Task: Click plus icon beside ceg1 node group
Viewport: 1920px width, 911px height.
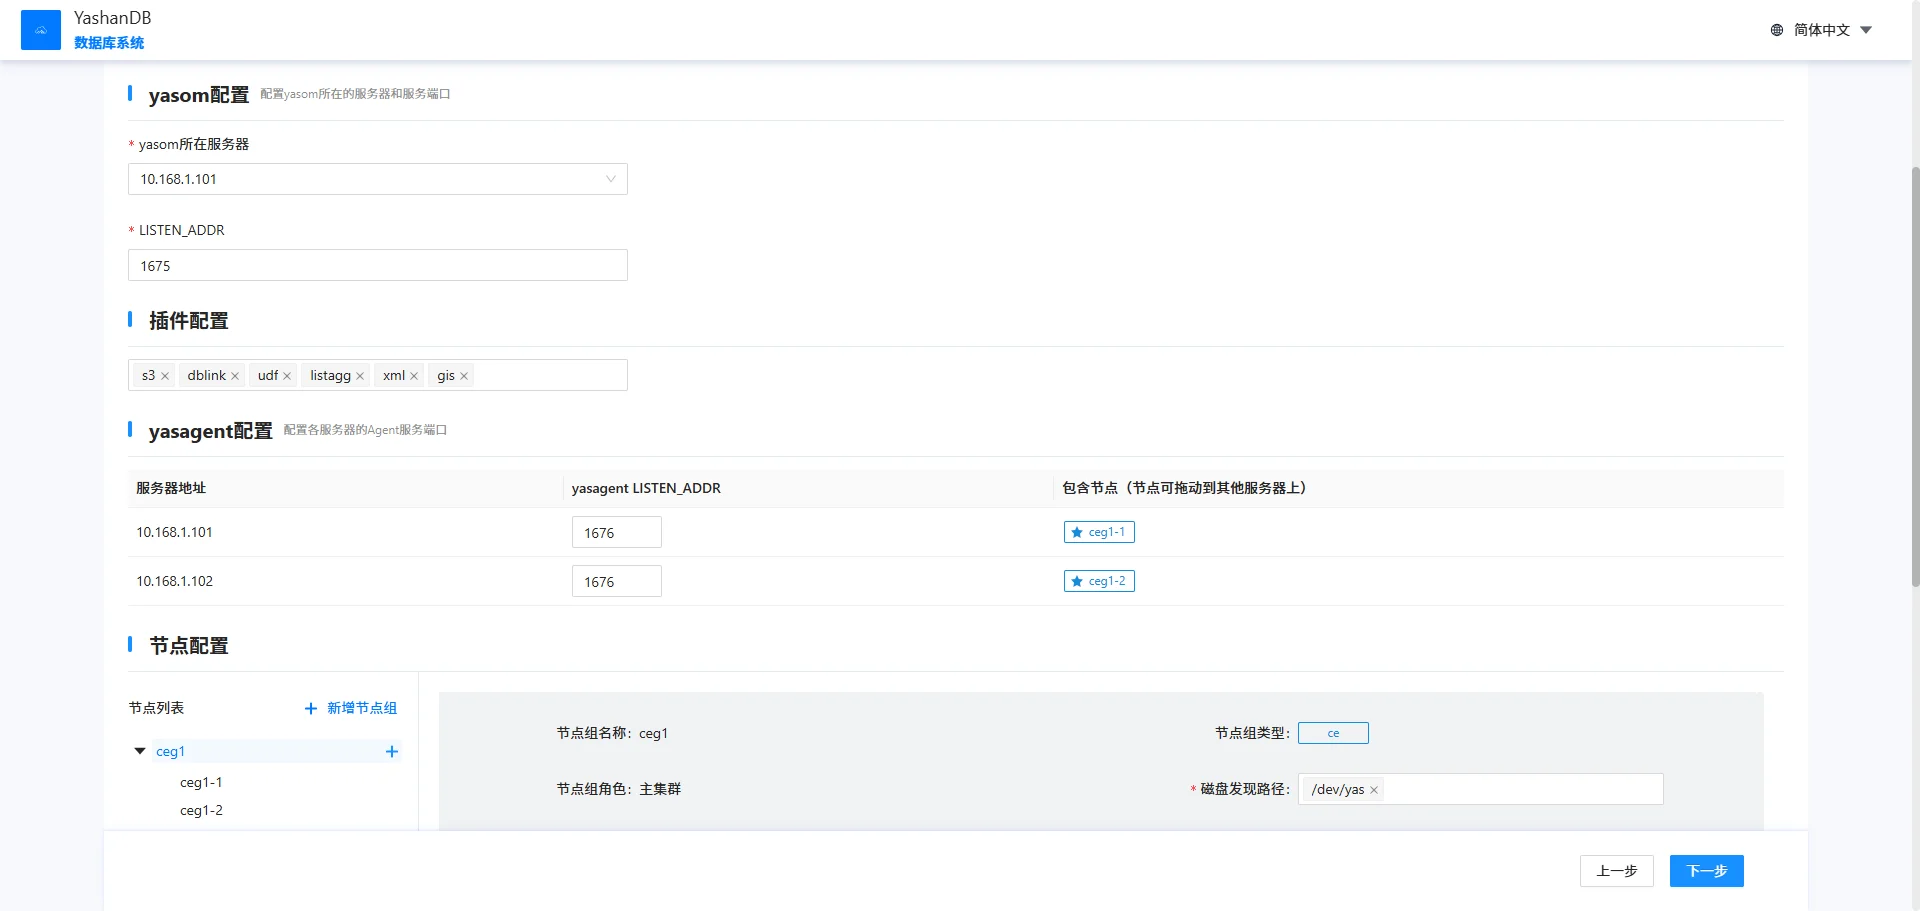Action: pyautogui.click(x=392, y=752)
